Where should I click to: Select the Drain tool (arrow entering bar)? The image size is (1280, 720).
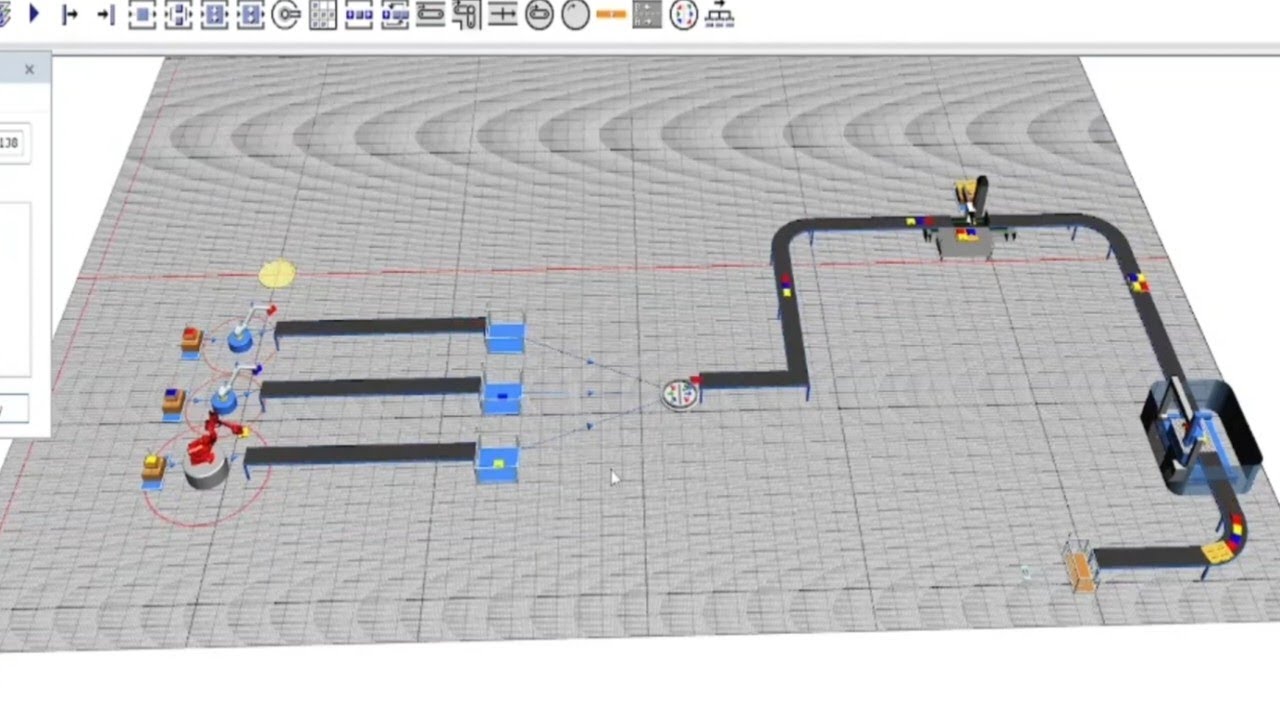point(105,14)
